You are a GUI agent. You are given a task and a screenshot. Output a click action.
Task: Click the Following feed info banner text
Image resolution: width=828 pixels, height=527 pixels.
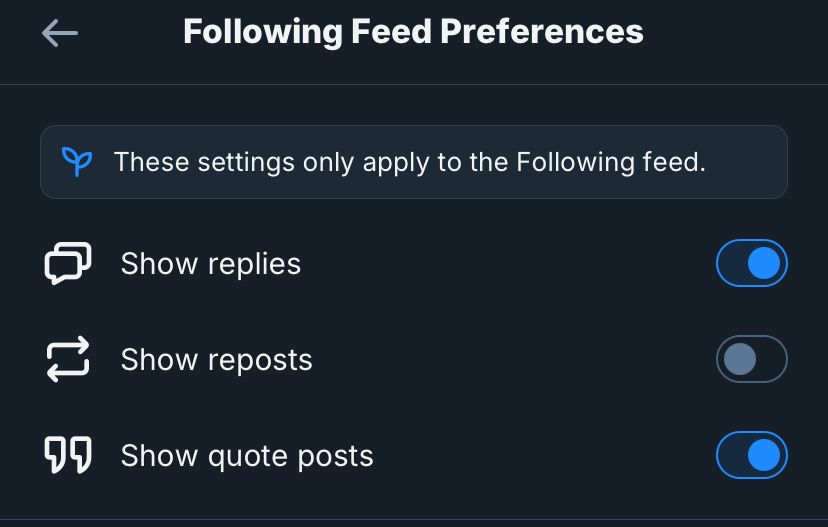pos(410,162)
